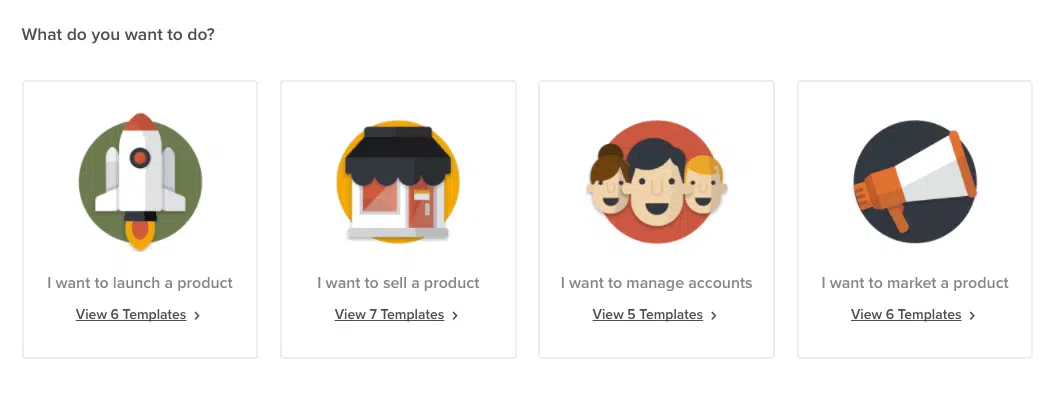Viewport: 1060px width, 400px height.
Task: Open the View 5 Templates link
Action: pos(647,315)
